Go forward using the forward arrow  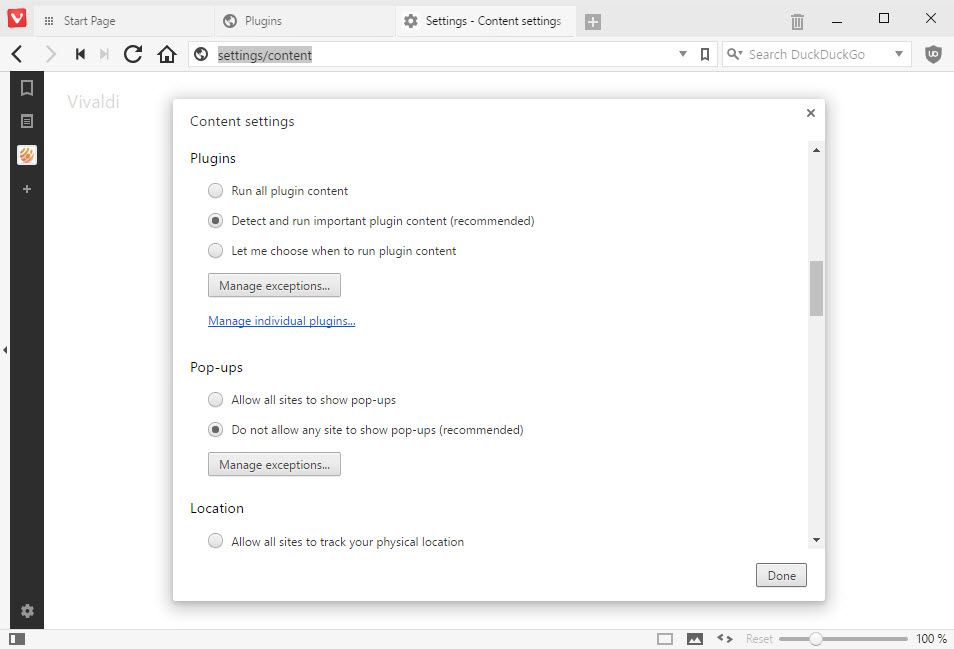coord(51,54)
